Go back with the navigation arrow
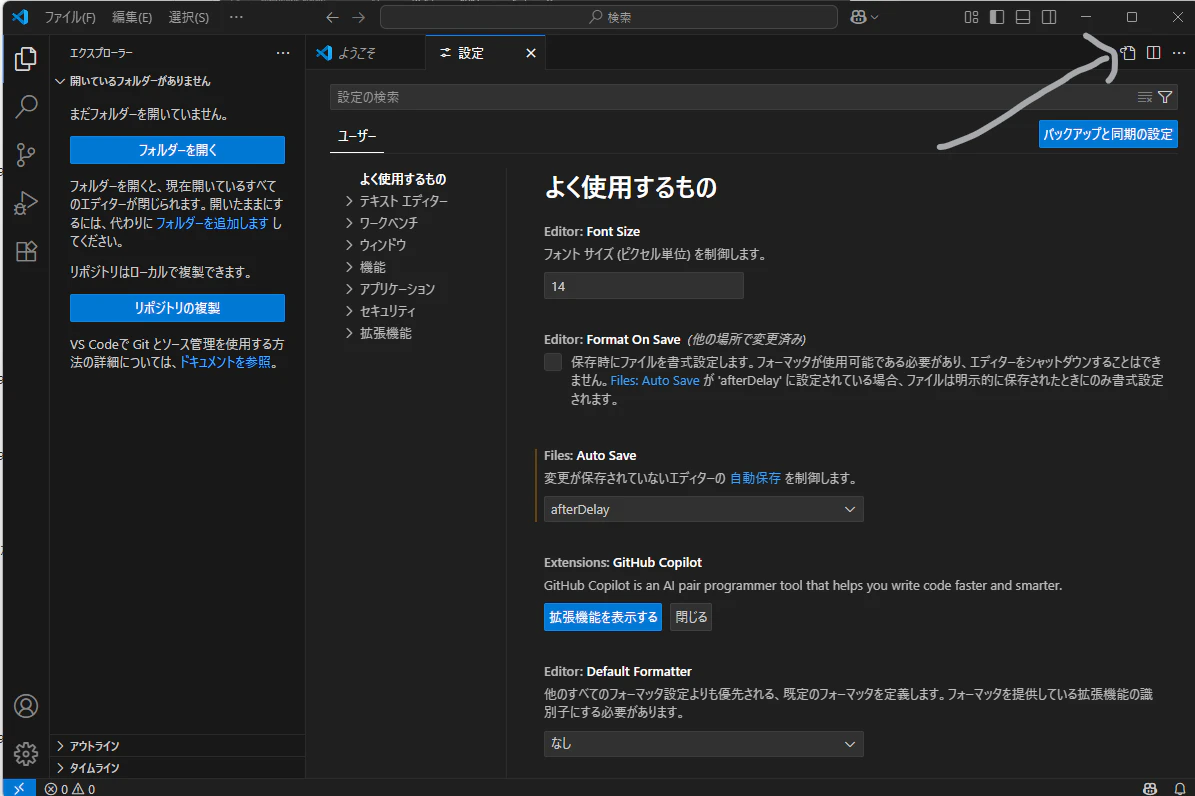The image size is (1195, 796). point(332,17)
